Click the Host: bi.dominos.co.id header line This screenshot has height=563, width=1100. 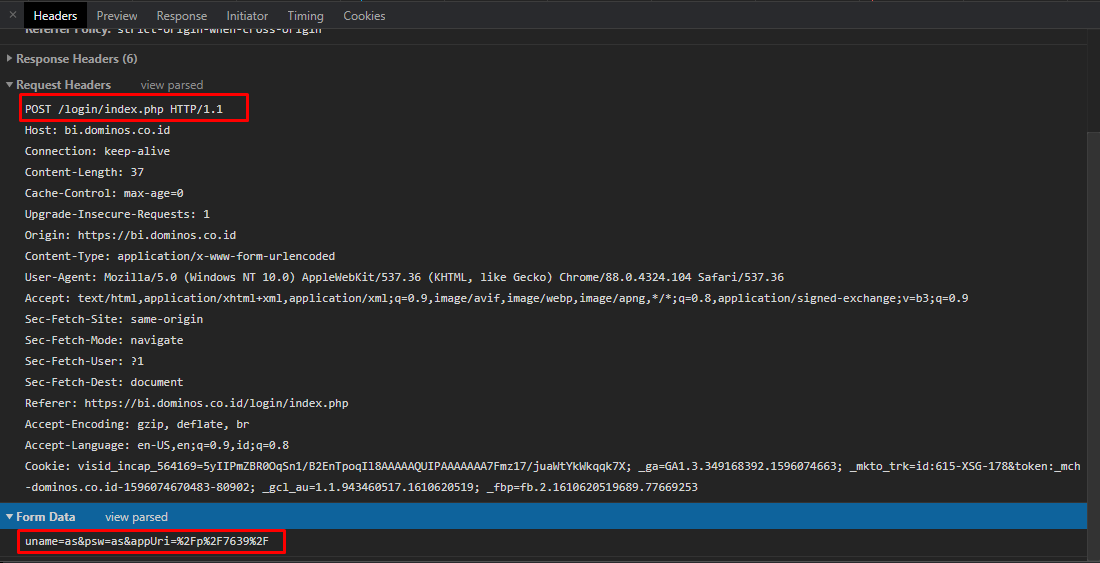click(97, 130)
